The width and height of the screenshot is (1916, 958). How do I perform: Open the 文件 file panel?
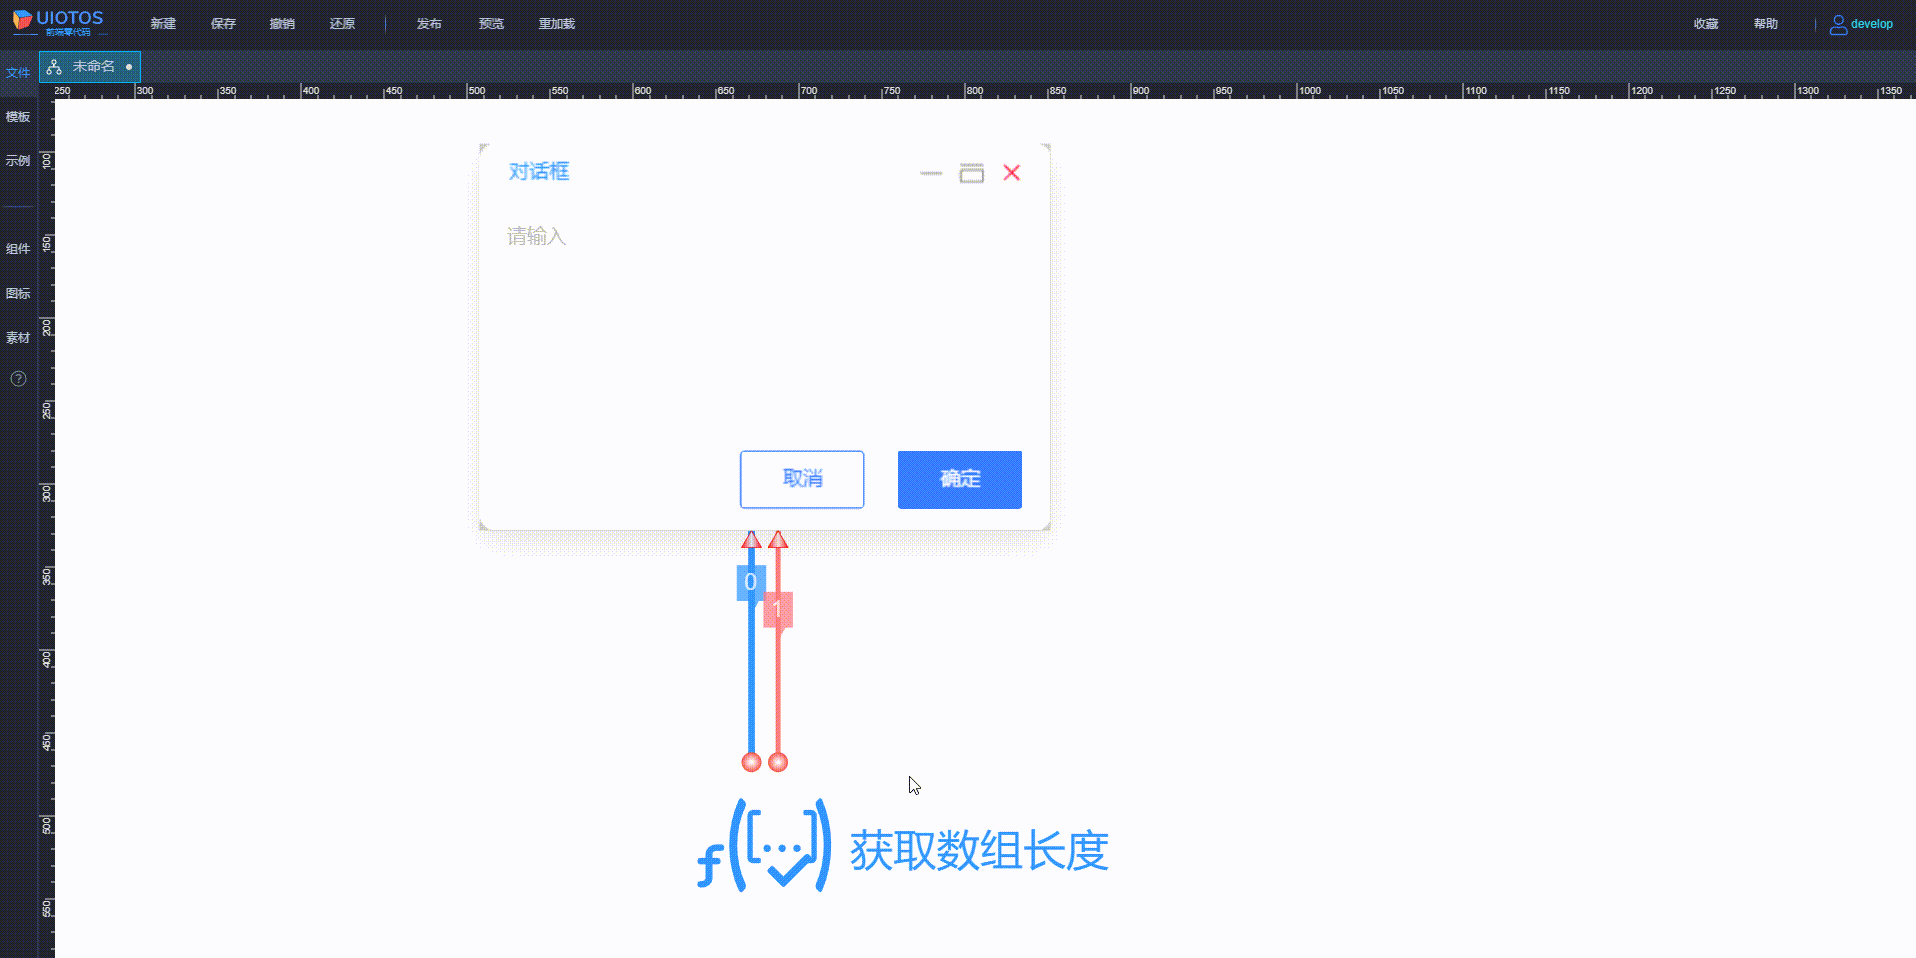18,72
